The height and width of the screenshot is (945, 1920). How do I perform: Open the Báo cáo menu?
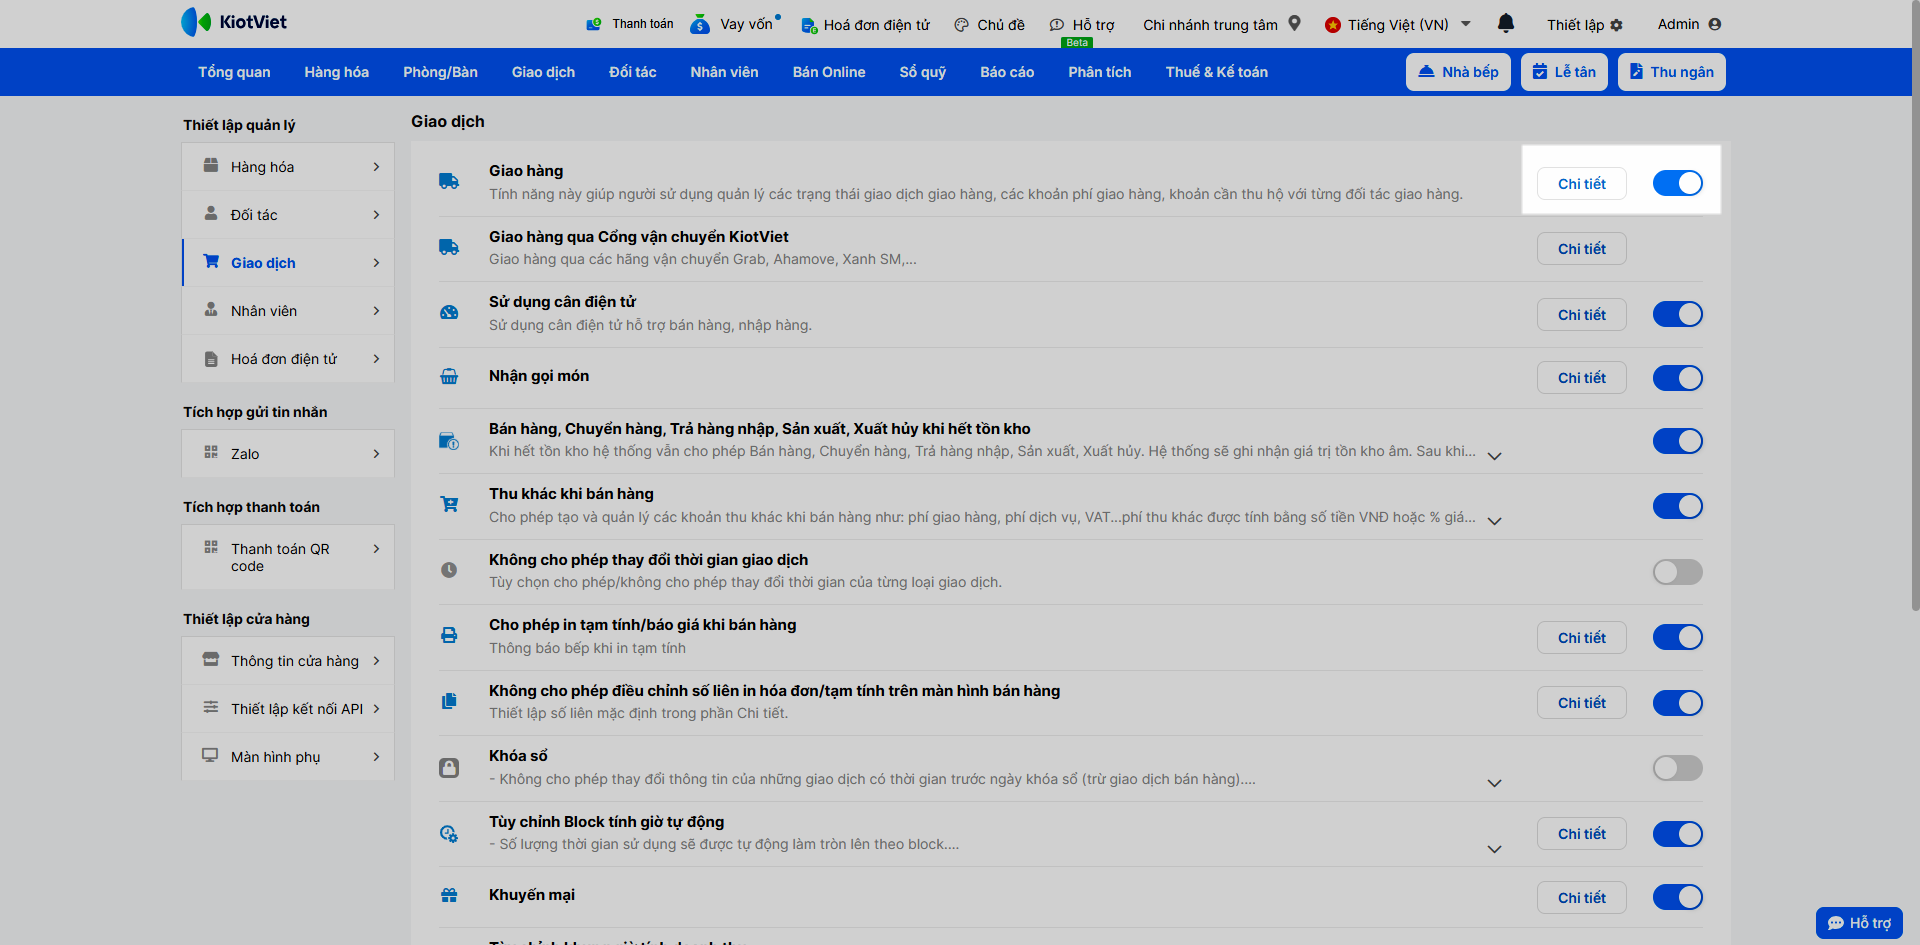(1007, 72)
